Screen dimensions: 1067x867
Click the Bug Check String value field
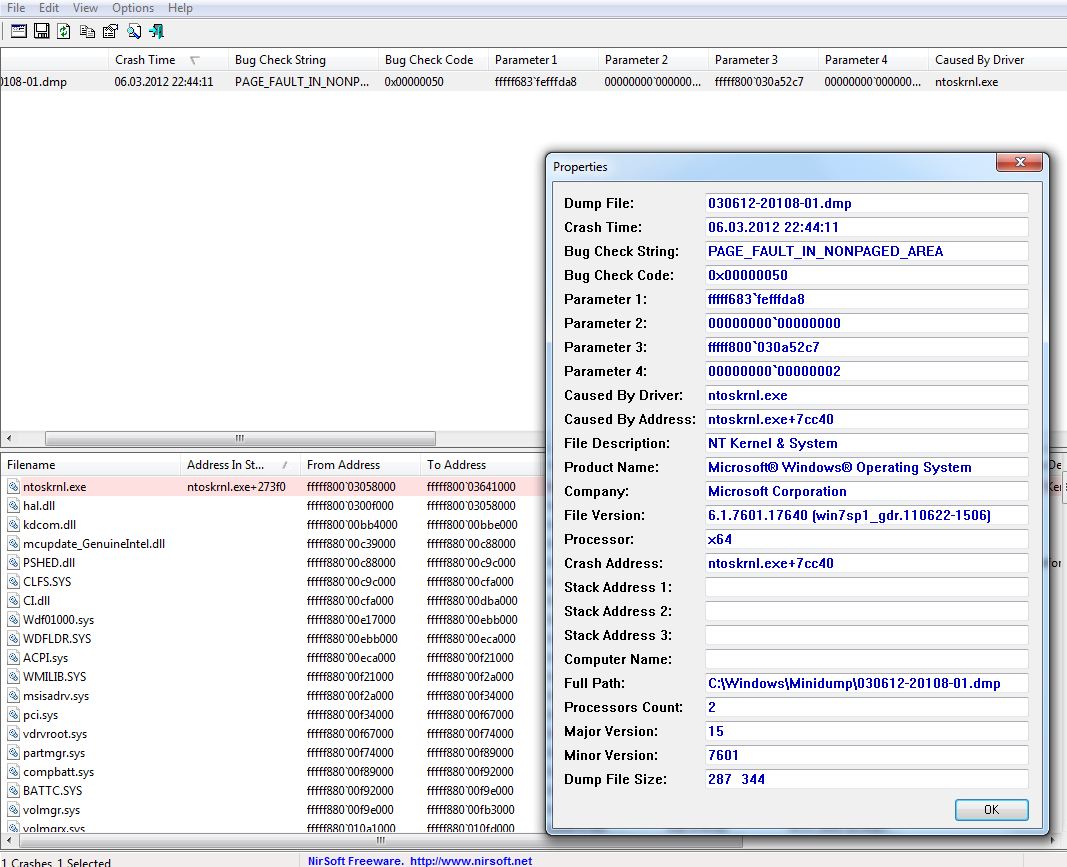(x=867, y=251)
